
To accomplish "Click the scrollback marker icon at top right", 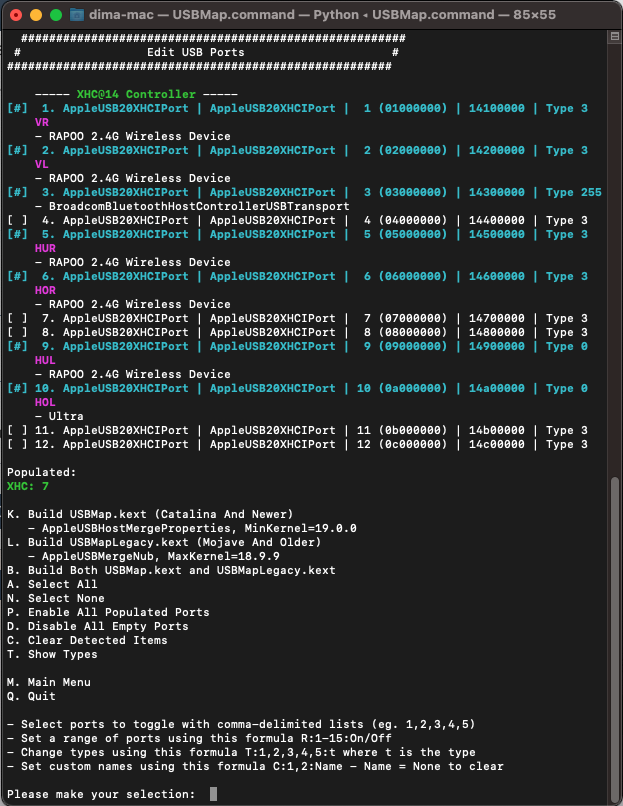I will (x=614, y=36).
